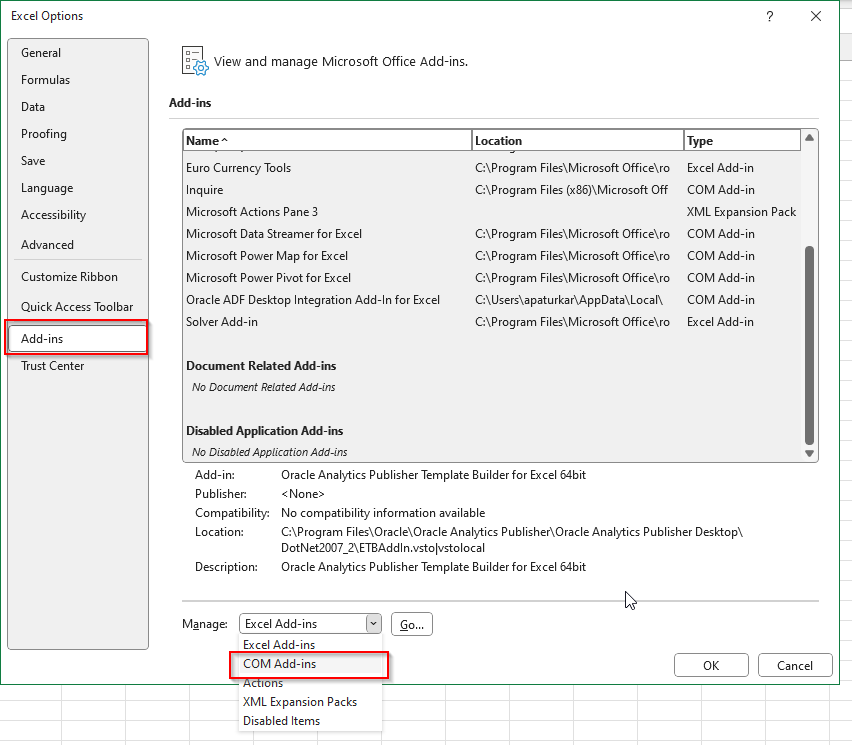852x745 pixels.
Task: Select Microsoft Power Map for Excel
Action: [492, 256]
